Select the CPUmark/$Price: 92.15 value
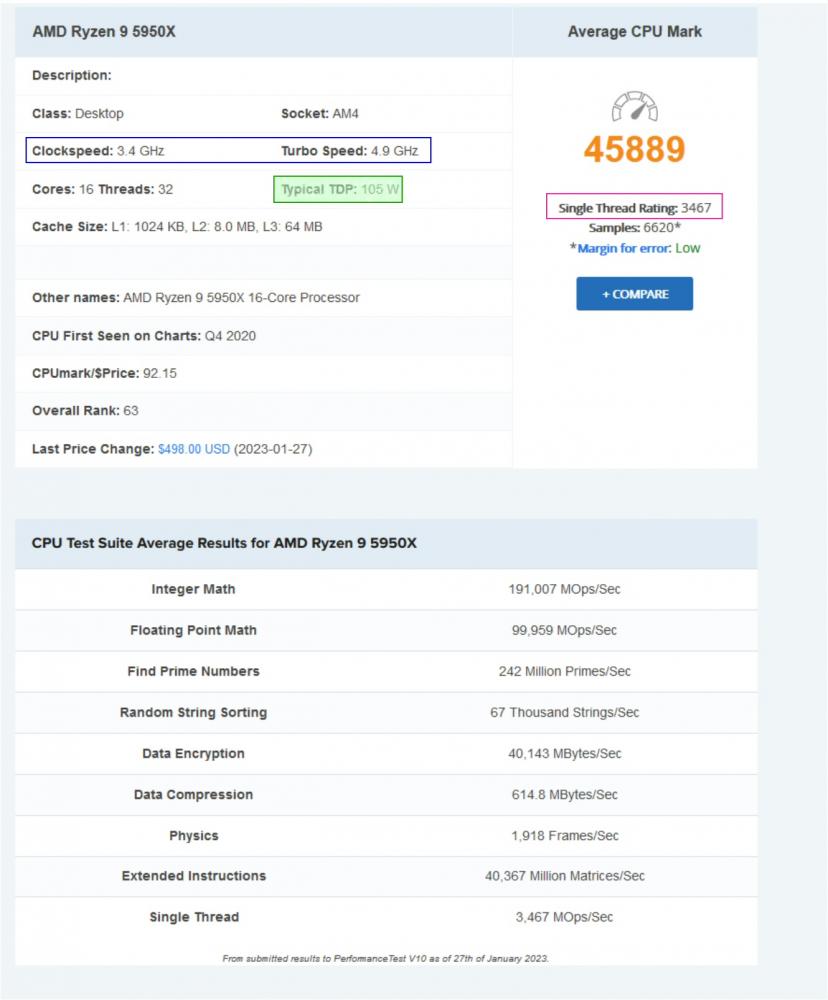This screenshot has height=1000, width=828. 105,373
